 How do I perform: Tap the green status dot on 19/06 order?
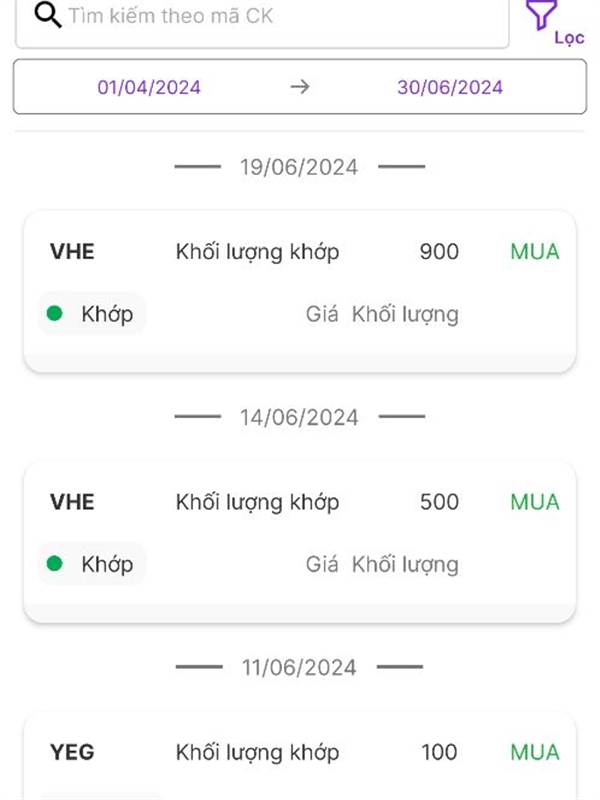55,314
